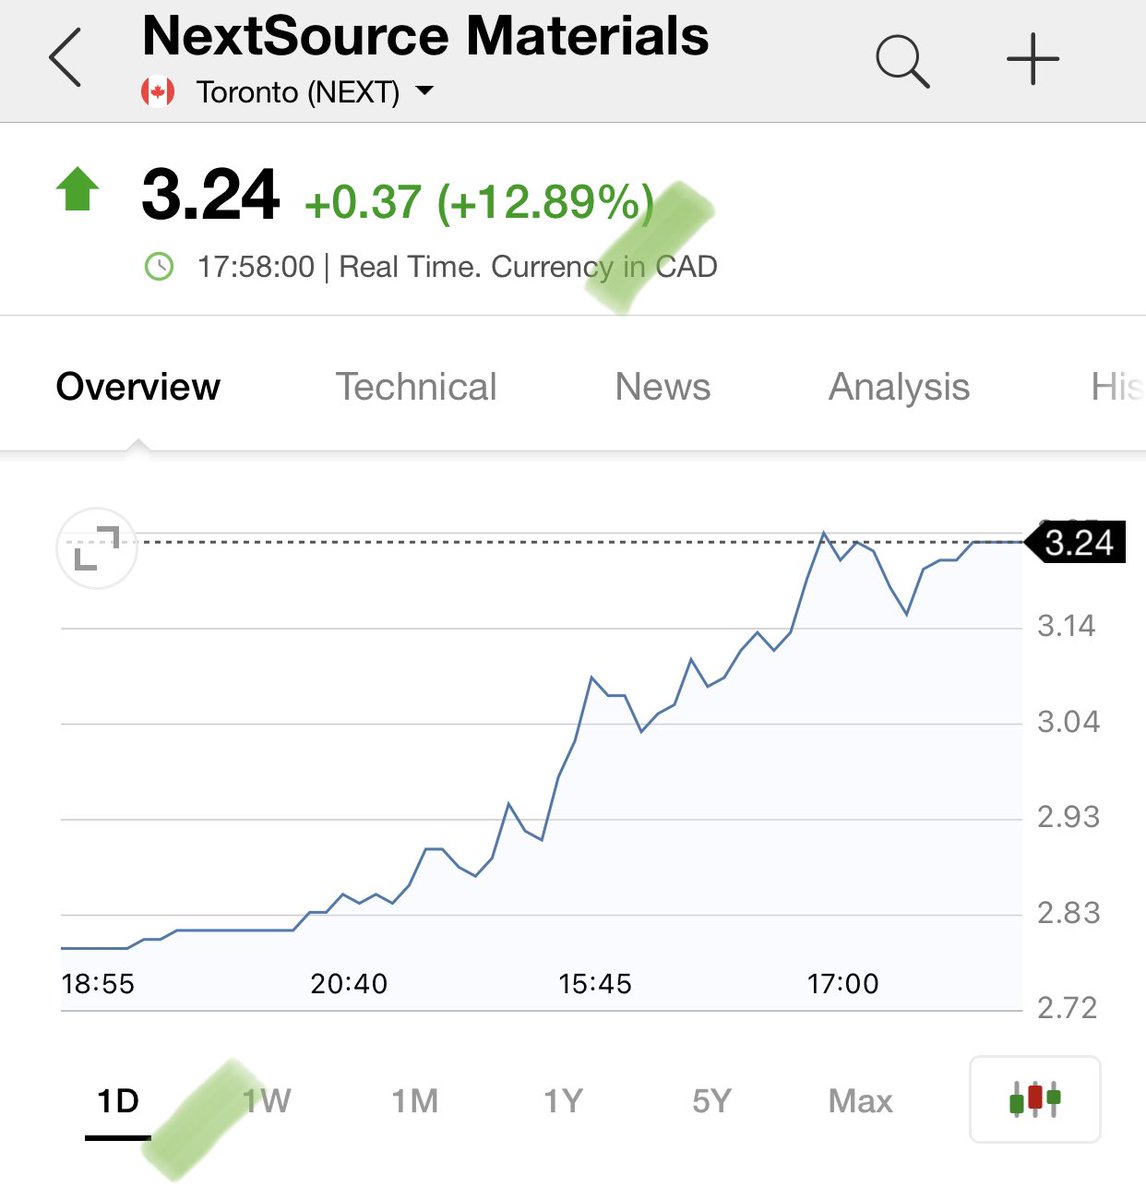Tap the current price 3.24

tap(210, 195)
